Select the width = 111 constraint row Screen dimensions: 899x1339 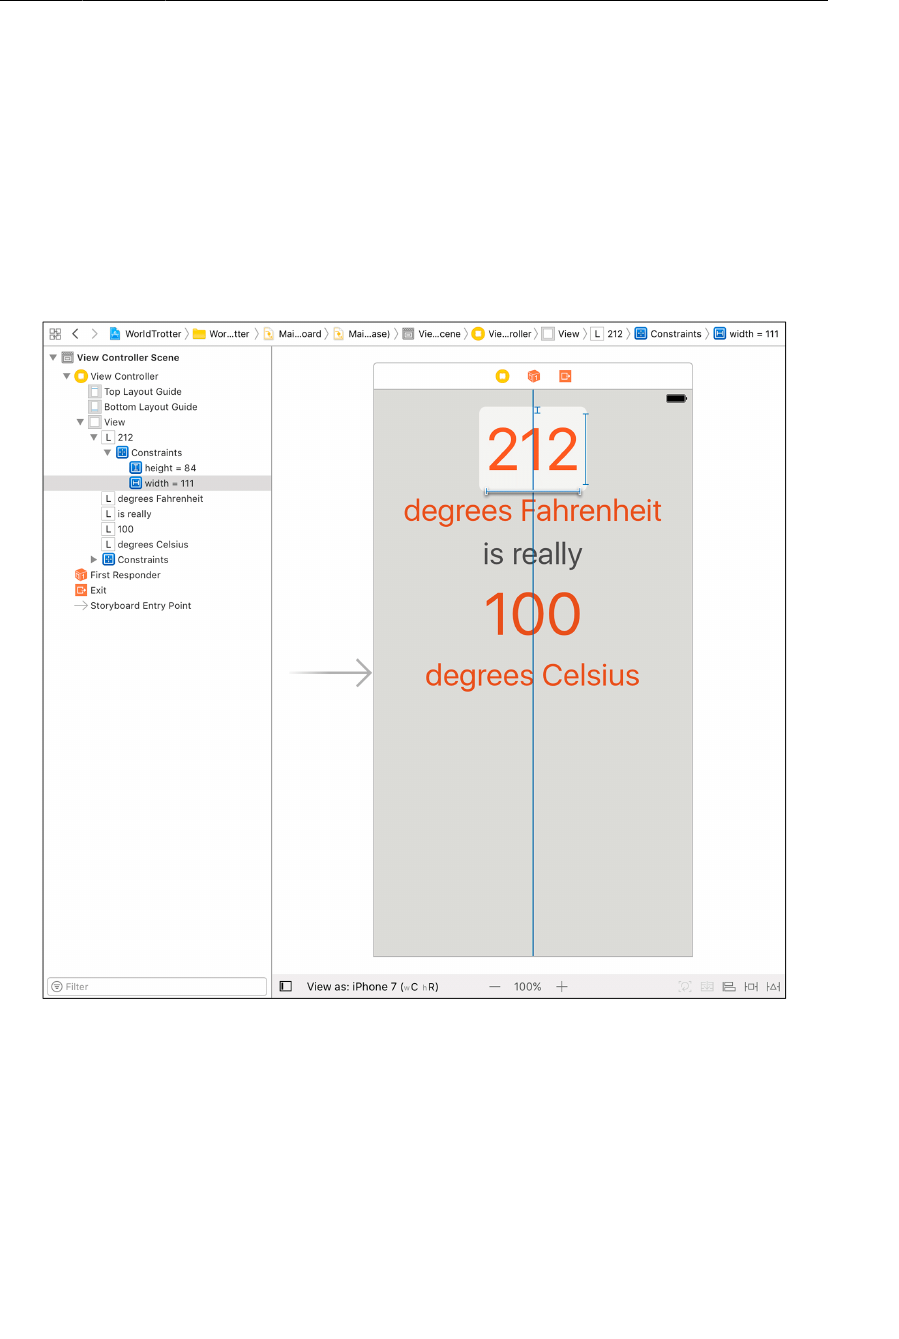157,483
